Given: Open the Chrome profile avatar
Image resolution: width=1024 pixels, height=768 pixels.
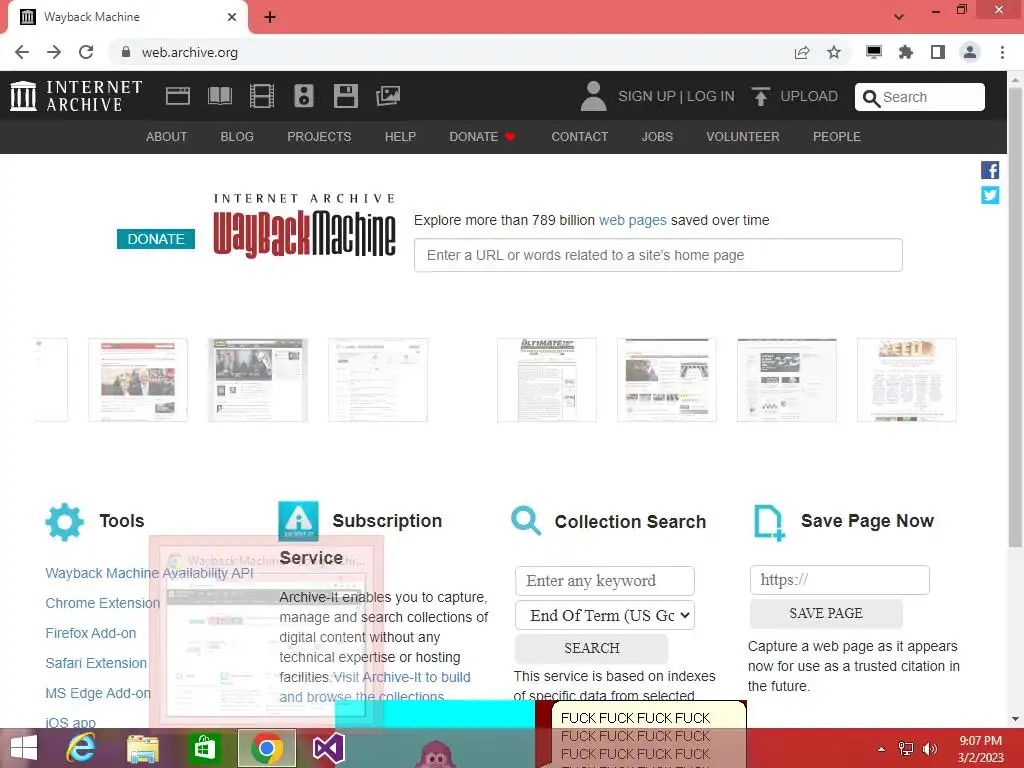Looking at the screenshot, I should point(970,52).
